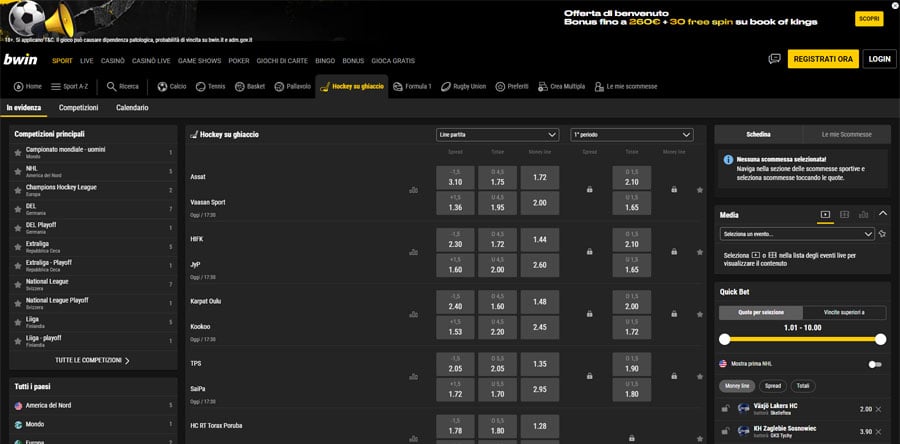Favorite the TPS vs SaiPa match
The width and height of the screenshot is (900, 444).
click(x=700, y=377)
